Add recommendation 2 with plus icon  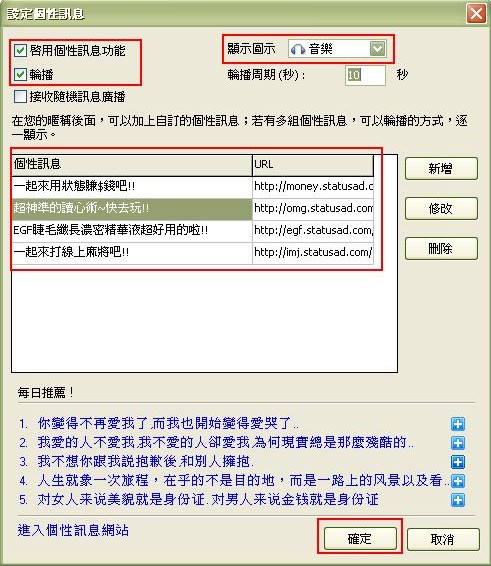pos(458,443)
